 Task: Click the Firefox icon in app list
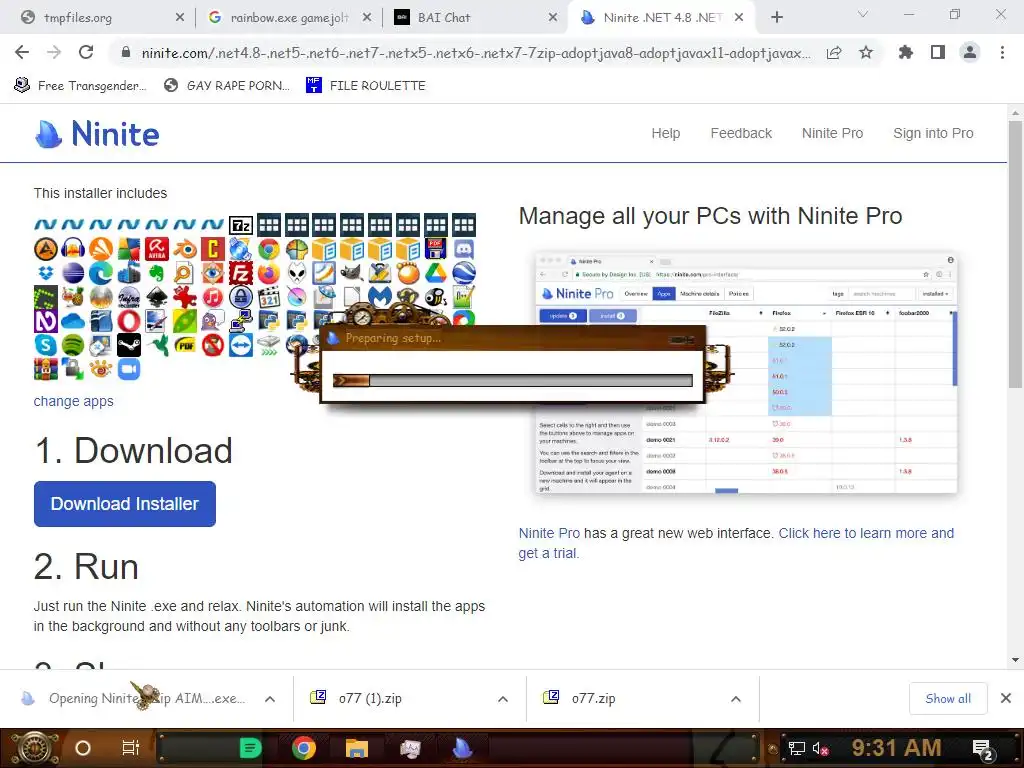pos(268,273)
